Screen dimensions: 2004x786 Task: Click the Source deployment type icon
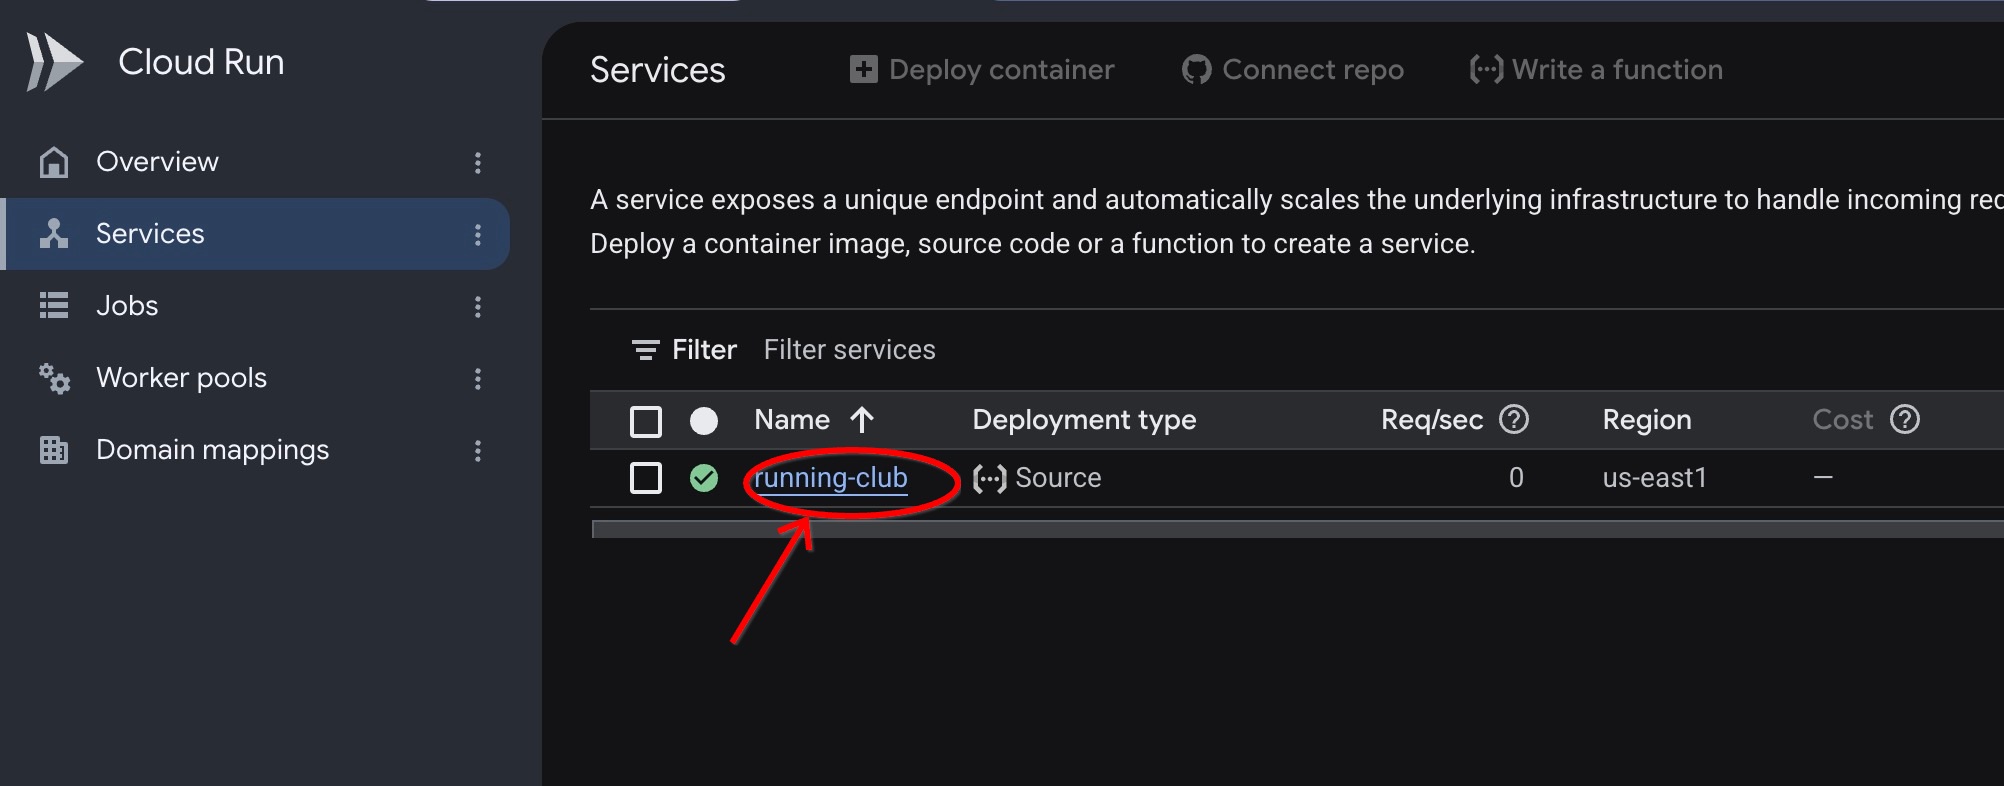coord(989,479)
